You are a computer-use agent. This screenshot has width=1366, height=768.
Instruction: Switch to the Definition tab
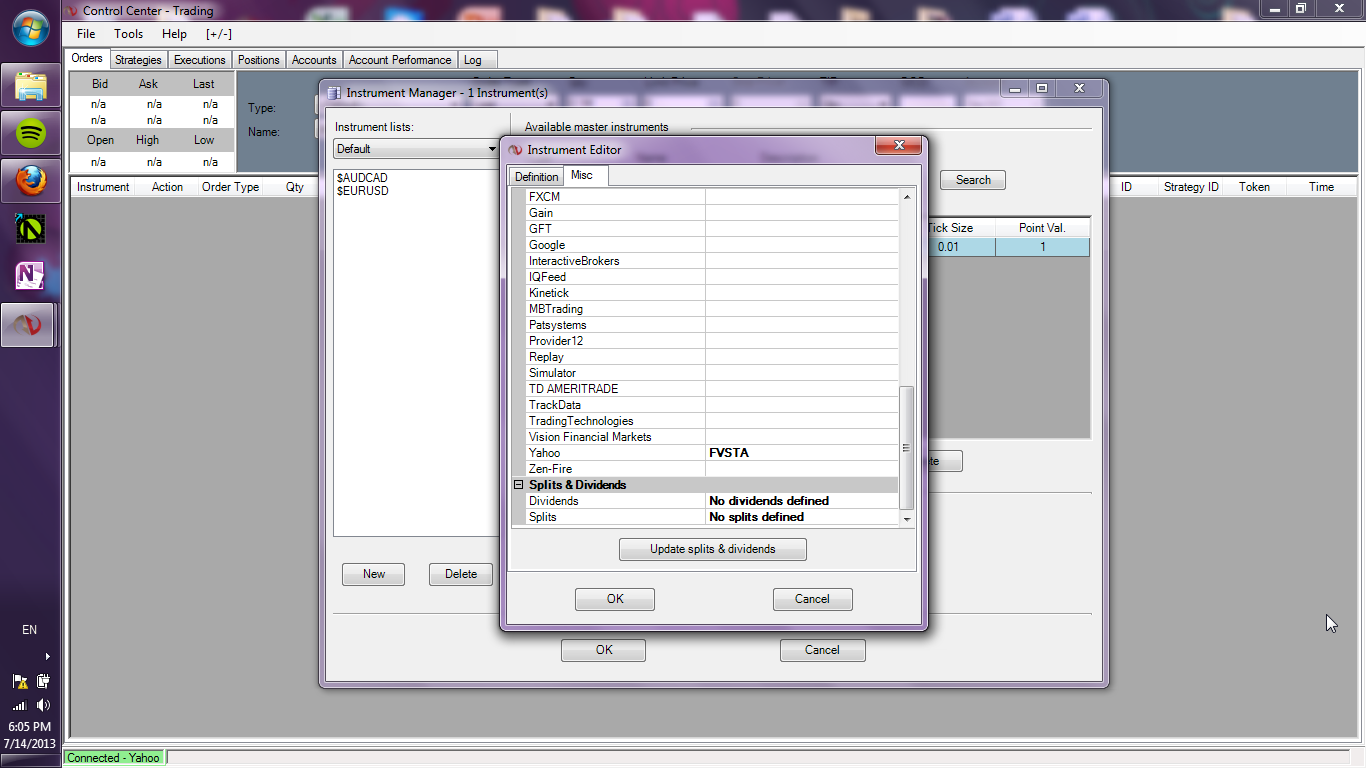pyautogui.click(x=536, y=177)
